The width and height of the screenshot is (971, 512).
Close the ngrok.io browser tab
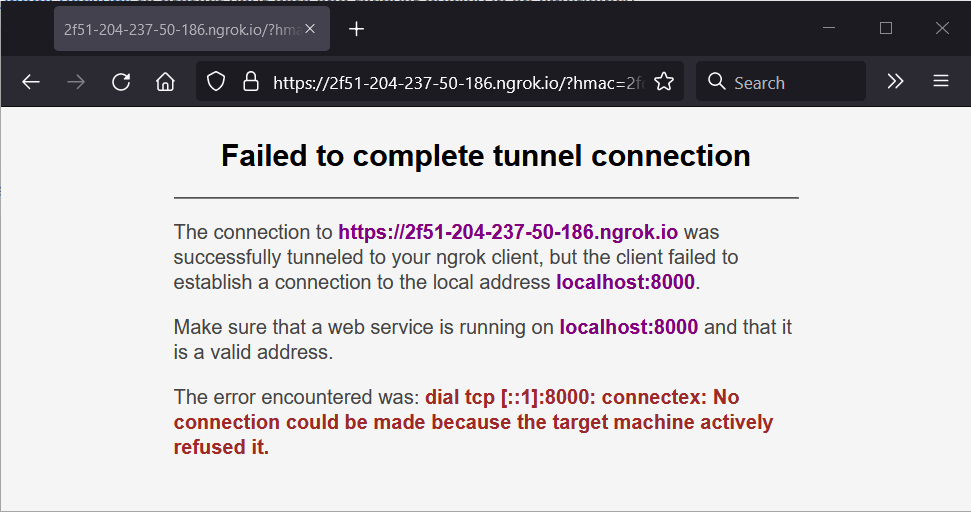[316, 29]
